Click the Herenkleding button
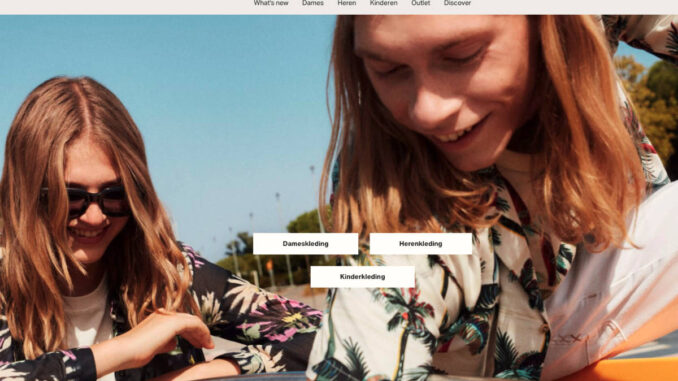678x381 pixels. click(x=421, y=243)
